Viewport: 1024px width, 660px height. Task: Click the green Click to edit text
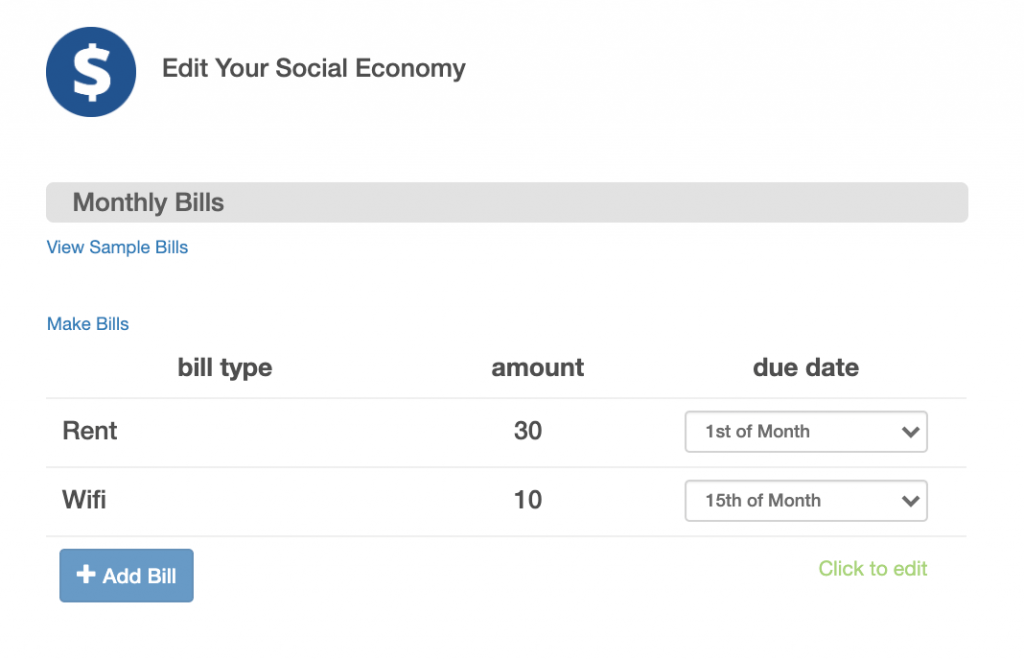coord(873,569)
